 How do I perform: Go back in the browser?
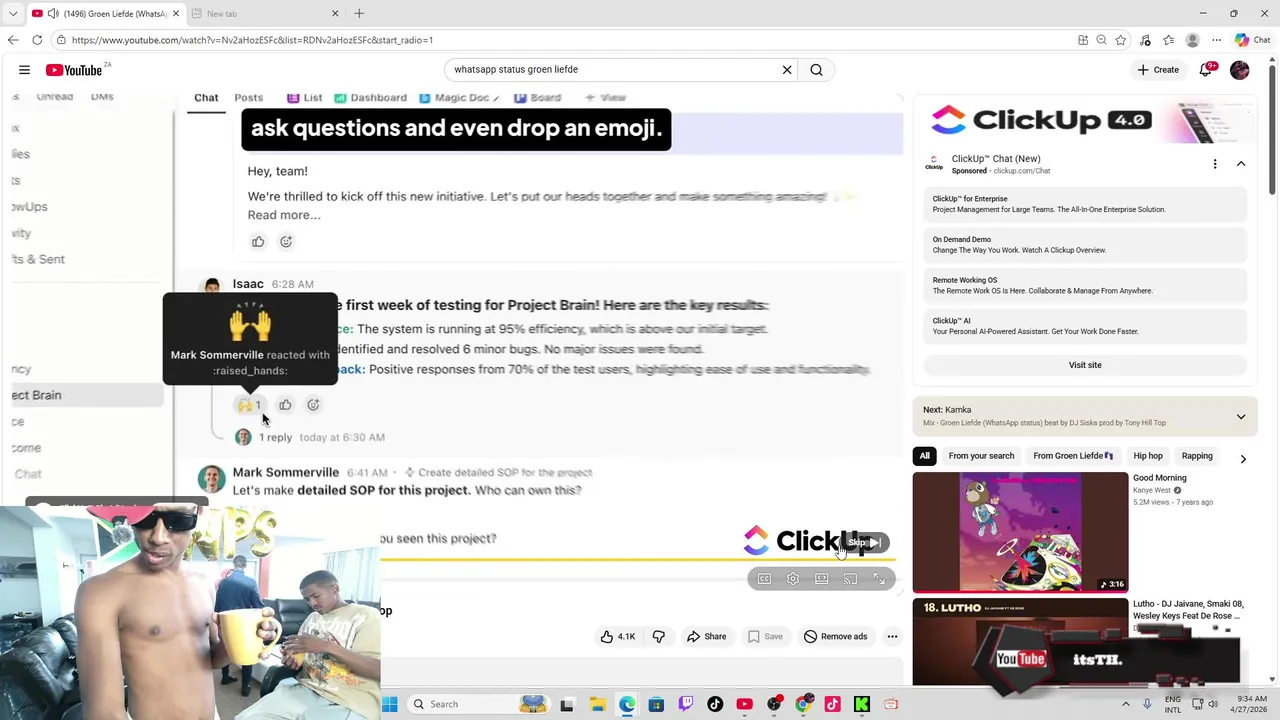click(x=13, y=40)
